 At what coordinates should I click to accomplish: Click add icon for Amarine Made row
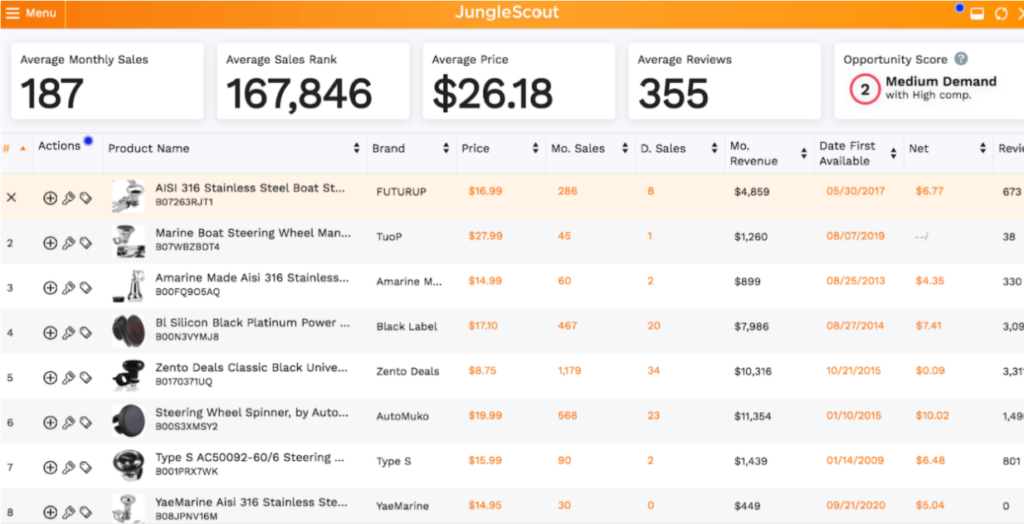(x=50, y=287)
